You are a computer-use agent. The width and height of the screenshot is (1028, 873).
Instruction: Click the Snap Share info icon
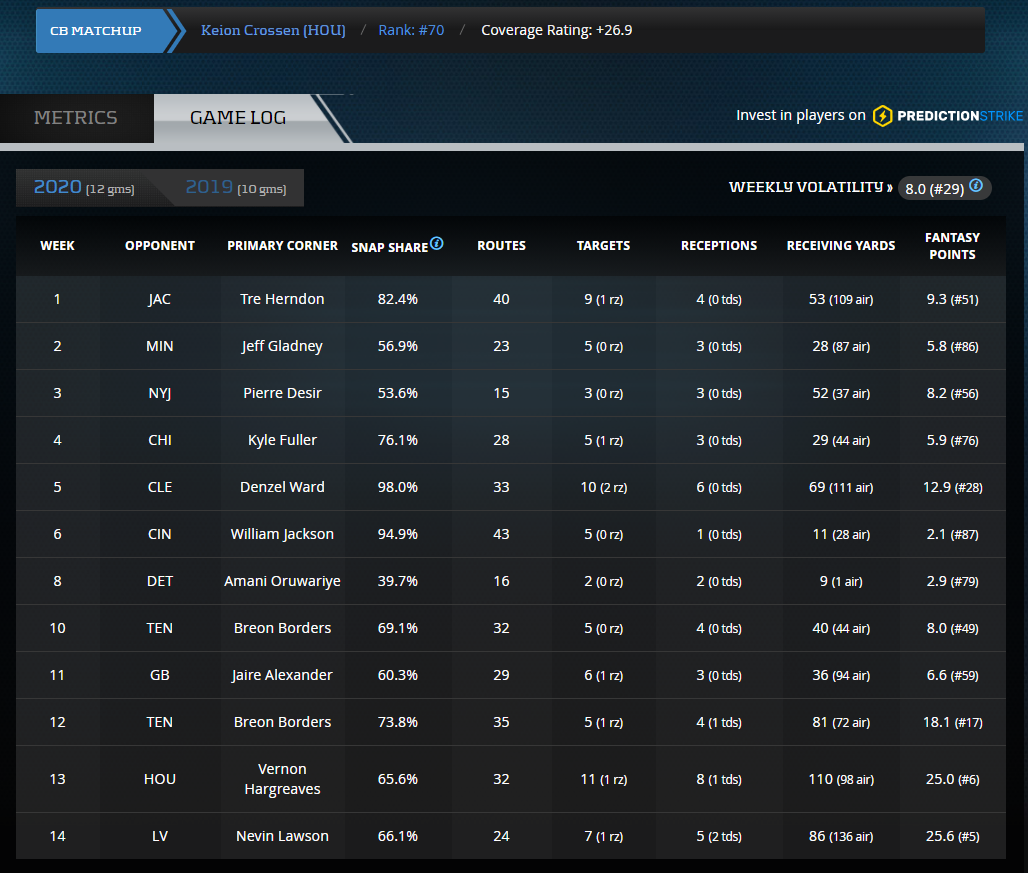tap(437, 244)
